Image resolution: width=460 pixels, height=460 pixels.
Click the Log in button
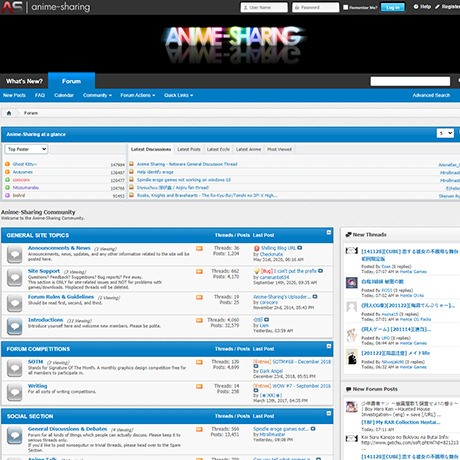(x=392, y=7)
